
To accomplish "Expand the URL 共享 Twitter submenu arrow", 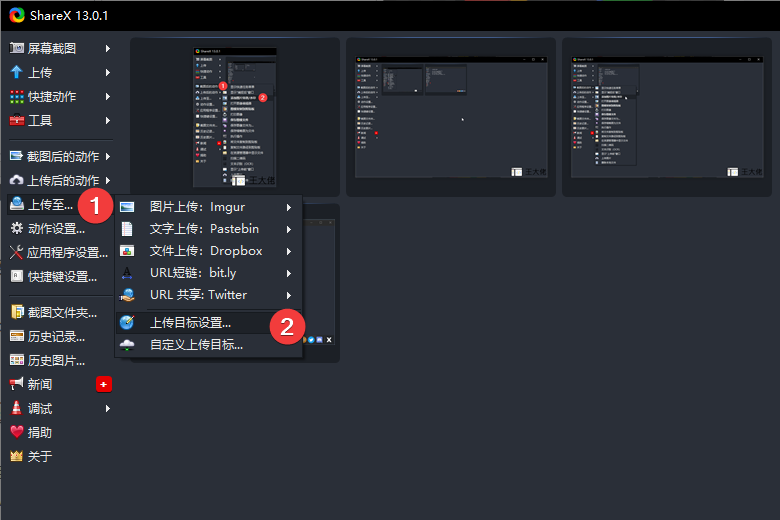I will (x=289, y=295).
